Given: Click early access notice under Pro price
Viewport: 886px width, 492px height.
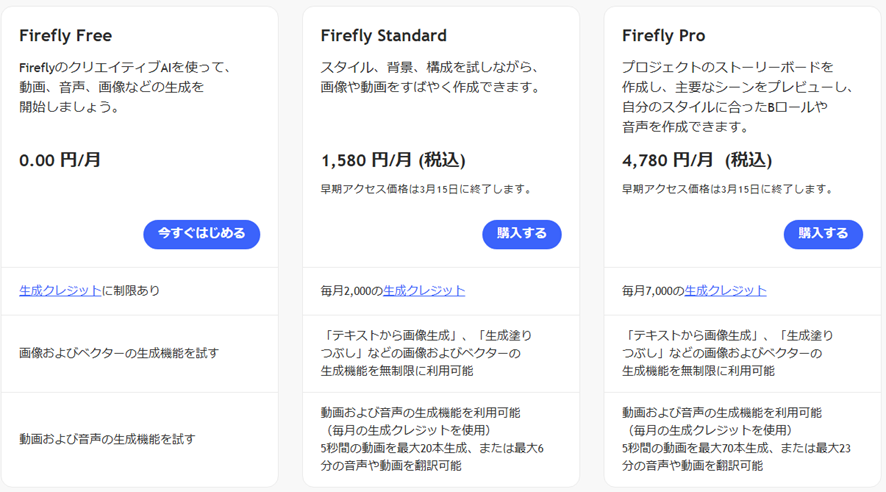Looking at the screenshot, I should click(x=727, y=189).
